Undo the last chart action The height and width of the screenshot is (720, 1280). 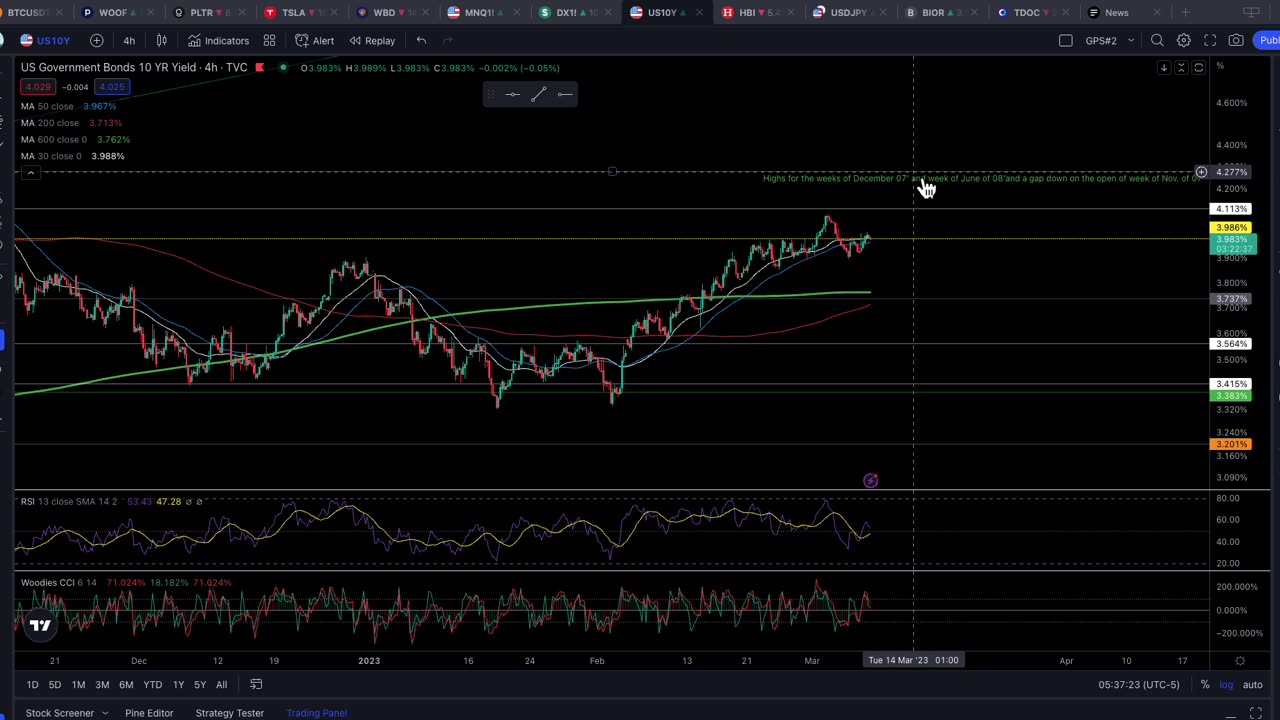point(421,40)
